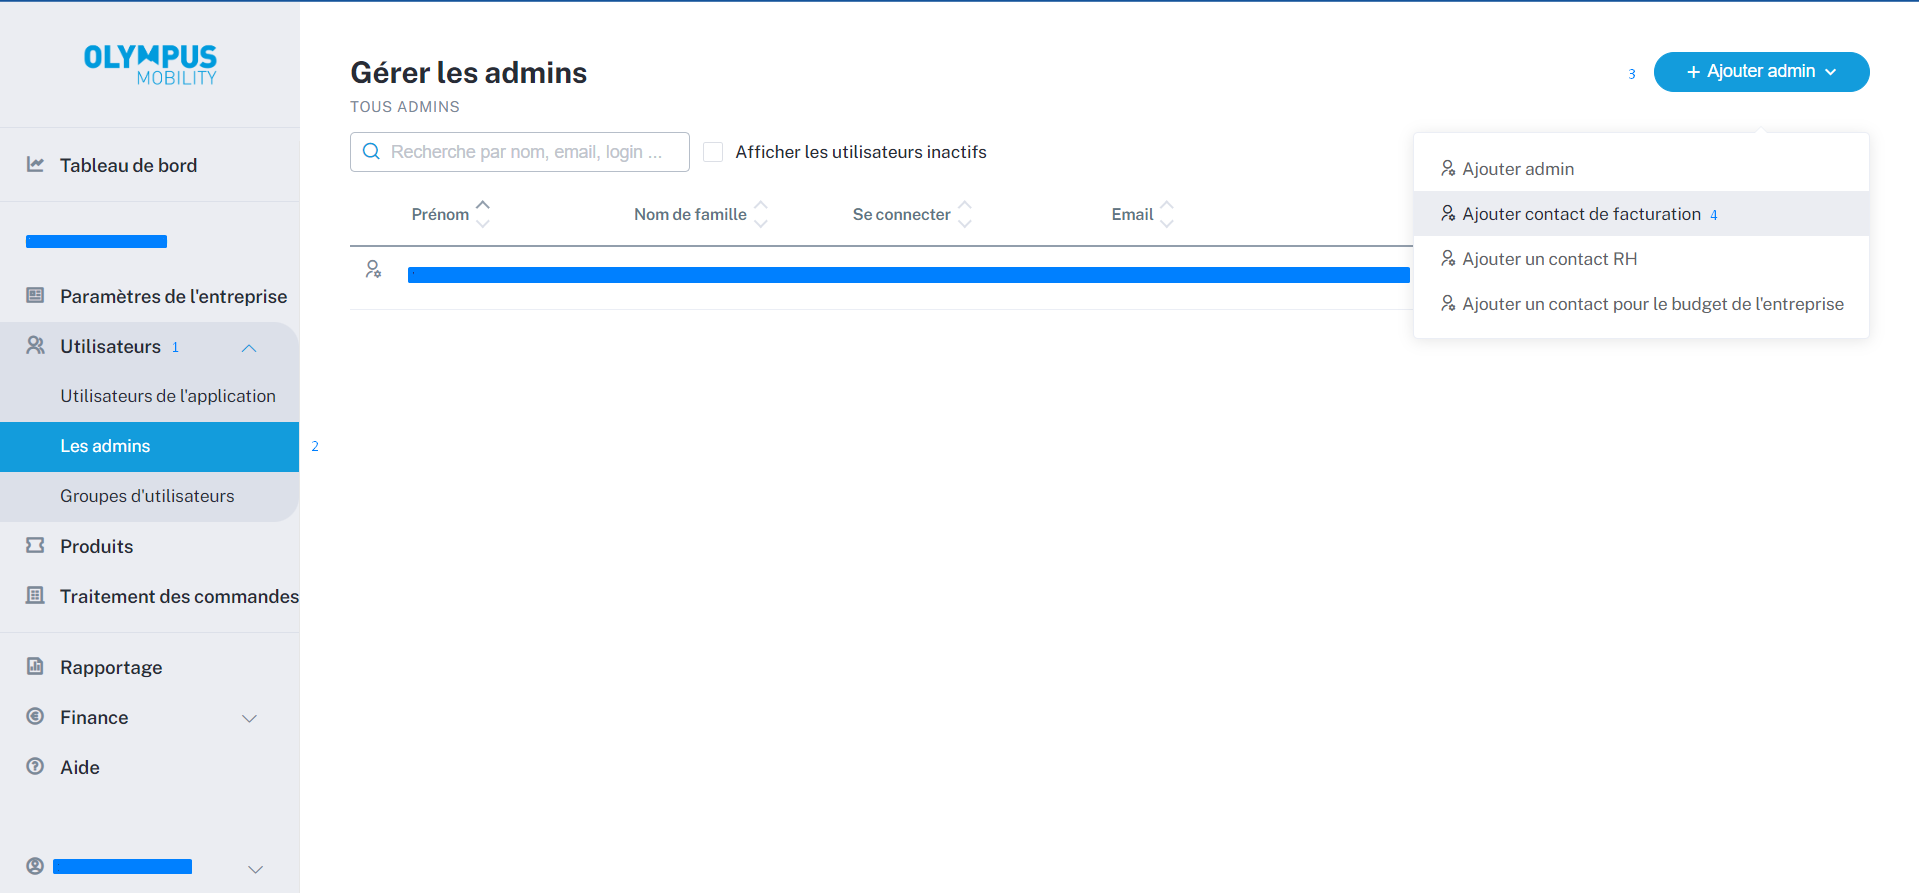Click the redacted user name at sidebar bottom

click(122, 867)
